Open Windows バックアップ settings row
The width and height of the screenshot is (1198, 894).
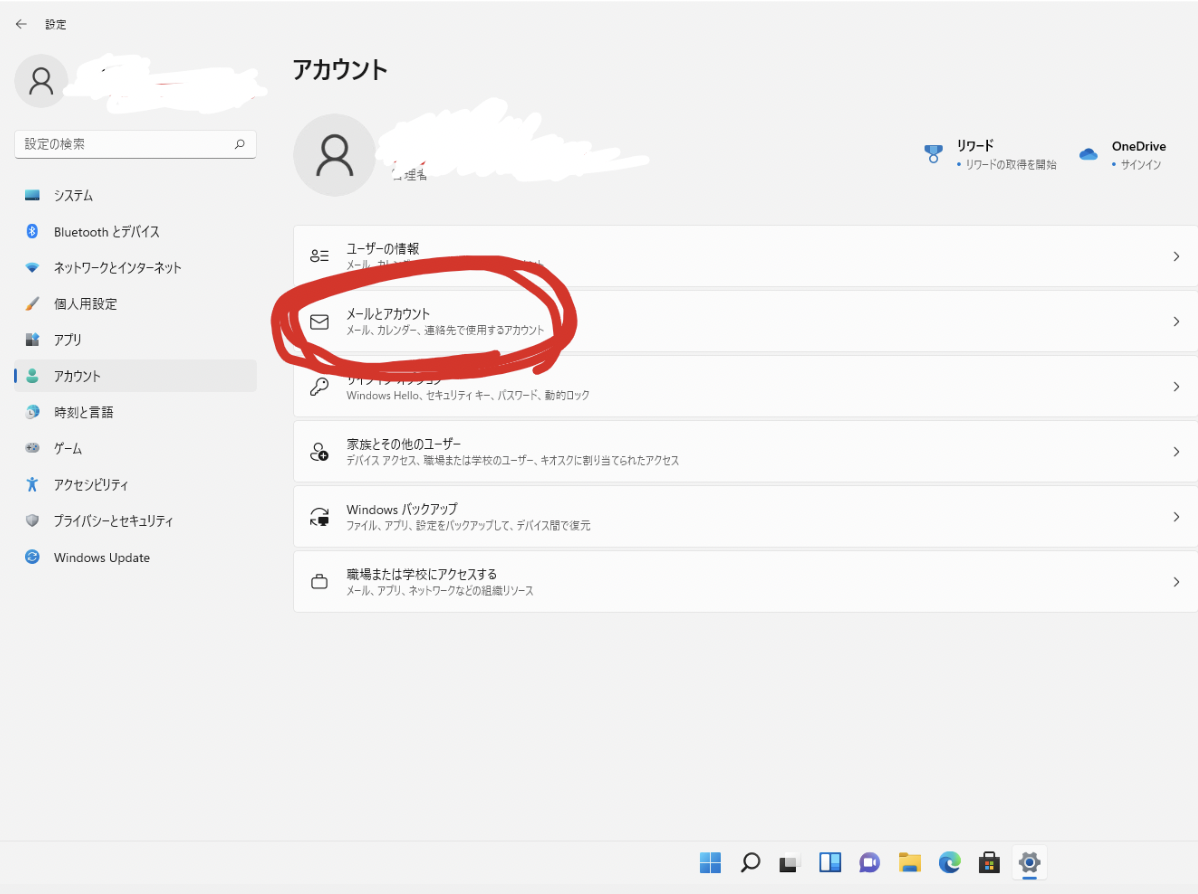745,517
